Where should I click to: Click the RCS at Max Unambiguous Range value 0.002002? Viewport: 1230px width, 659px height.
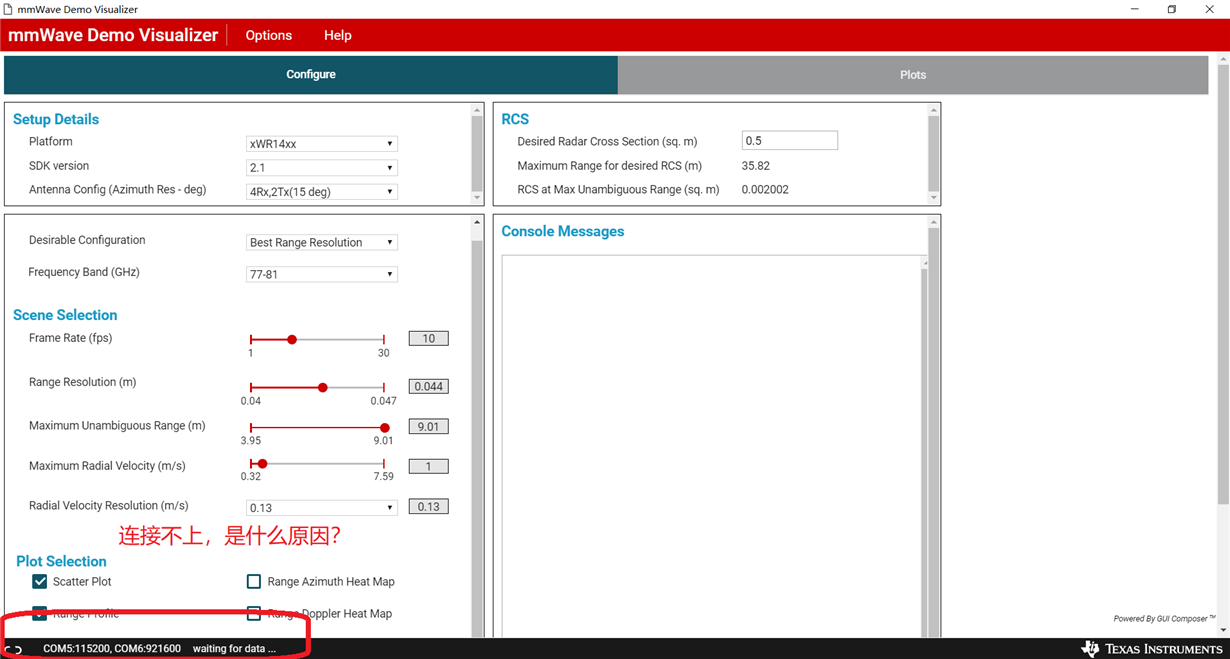765,189
